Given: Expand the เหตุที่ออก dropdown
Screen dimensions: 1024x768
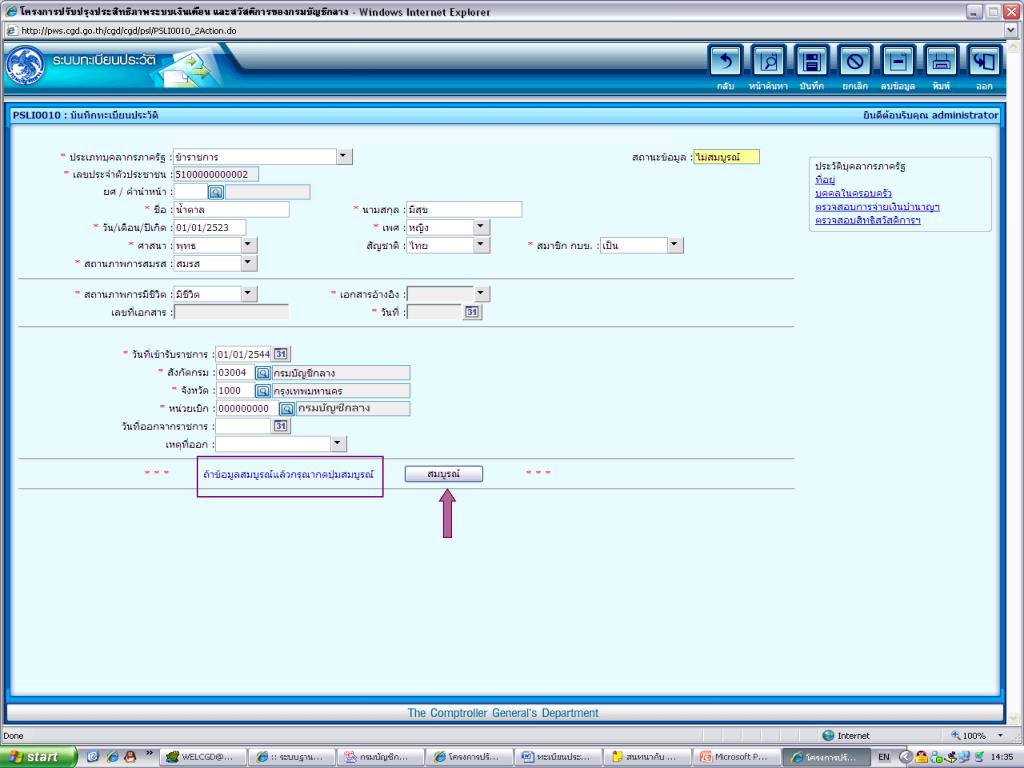Looking at the screenshot, I should 338,444.
